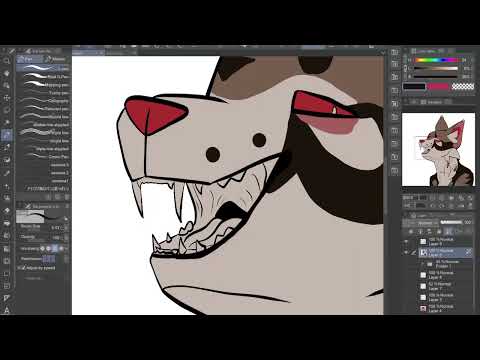This screenshot has width=480, height=360.
Task: Expand brush preview side arrow
Action: click(66, 219)
